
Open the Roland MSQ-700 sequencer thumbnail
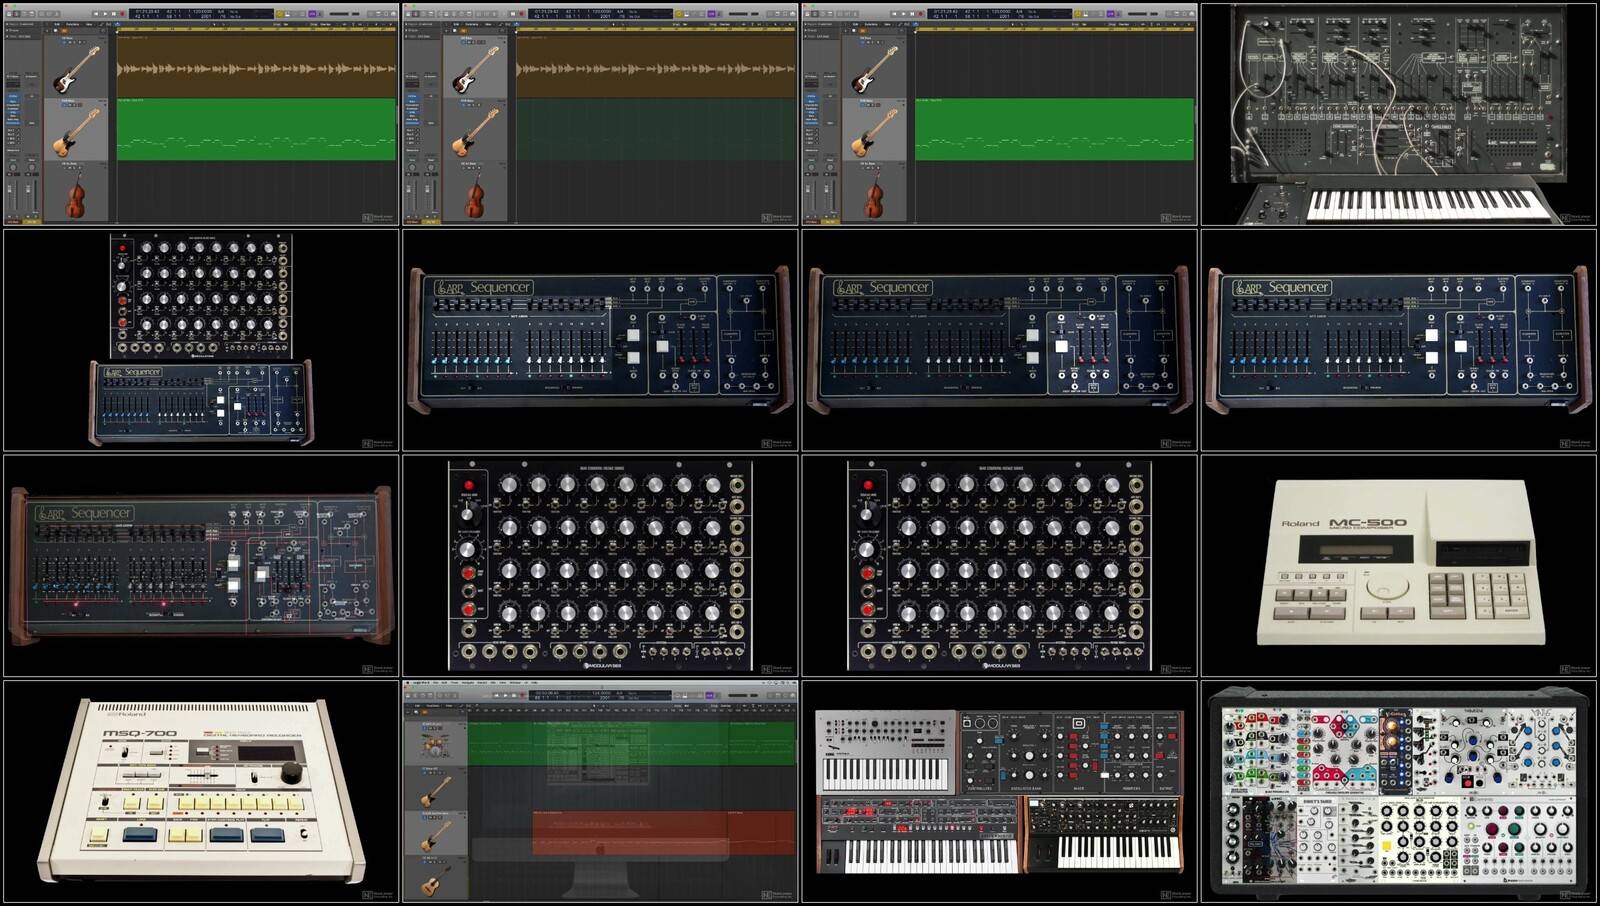click(x=200, y=792)
